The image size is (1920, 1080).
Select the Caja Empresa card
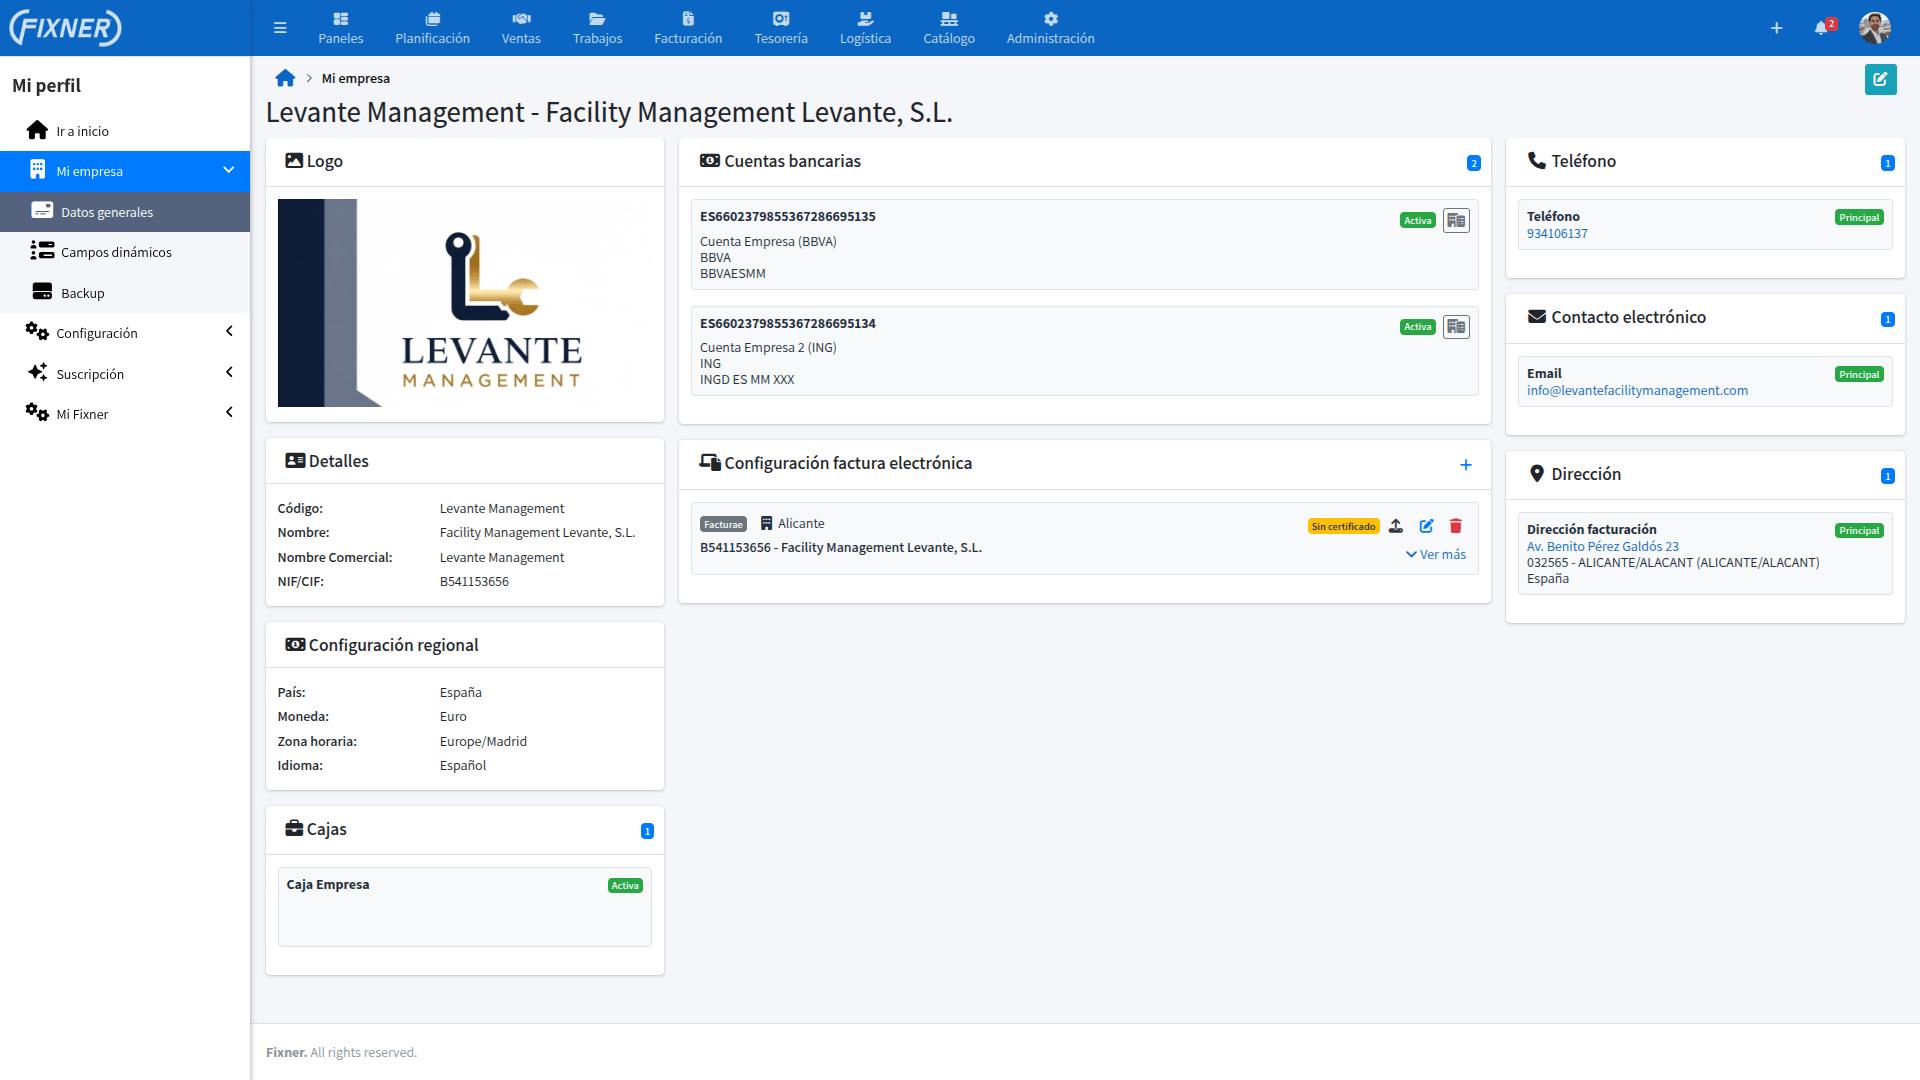[464, 907]
